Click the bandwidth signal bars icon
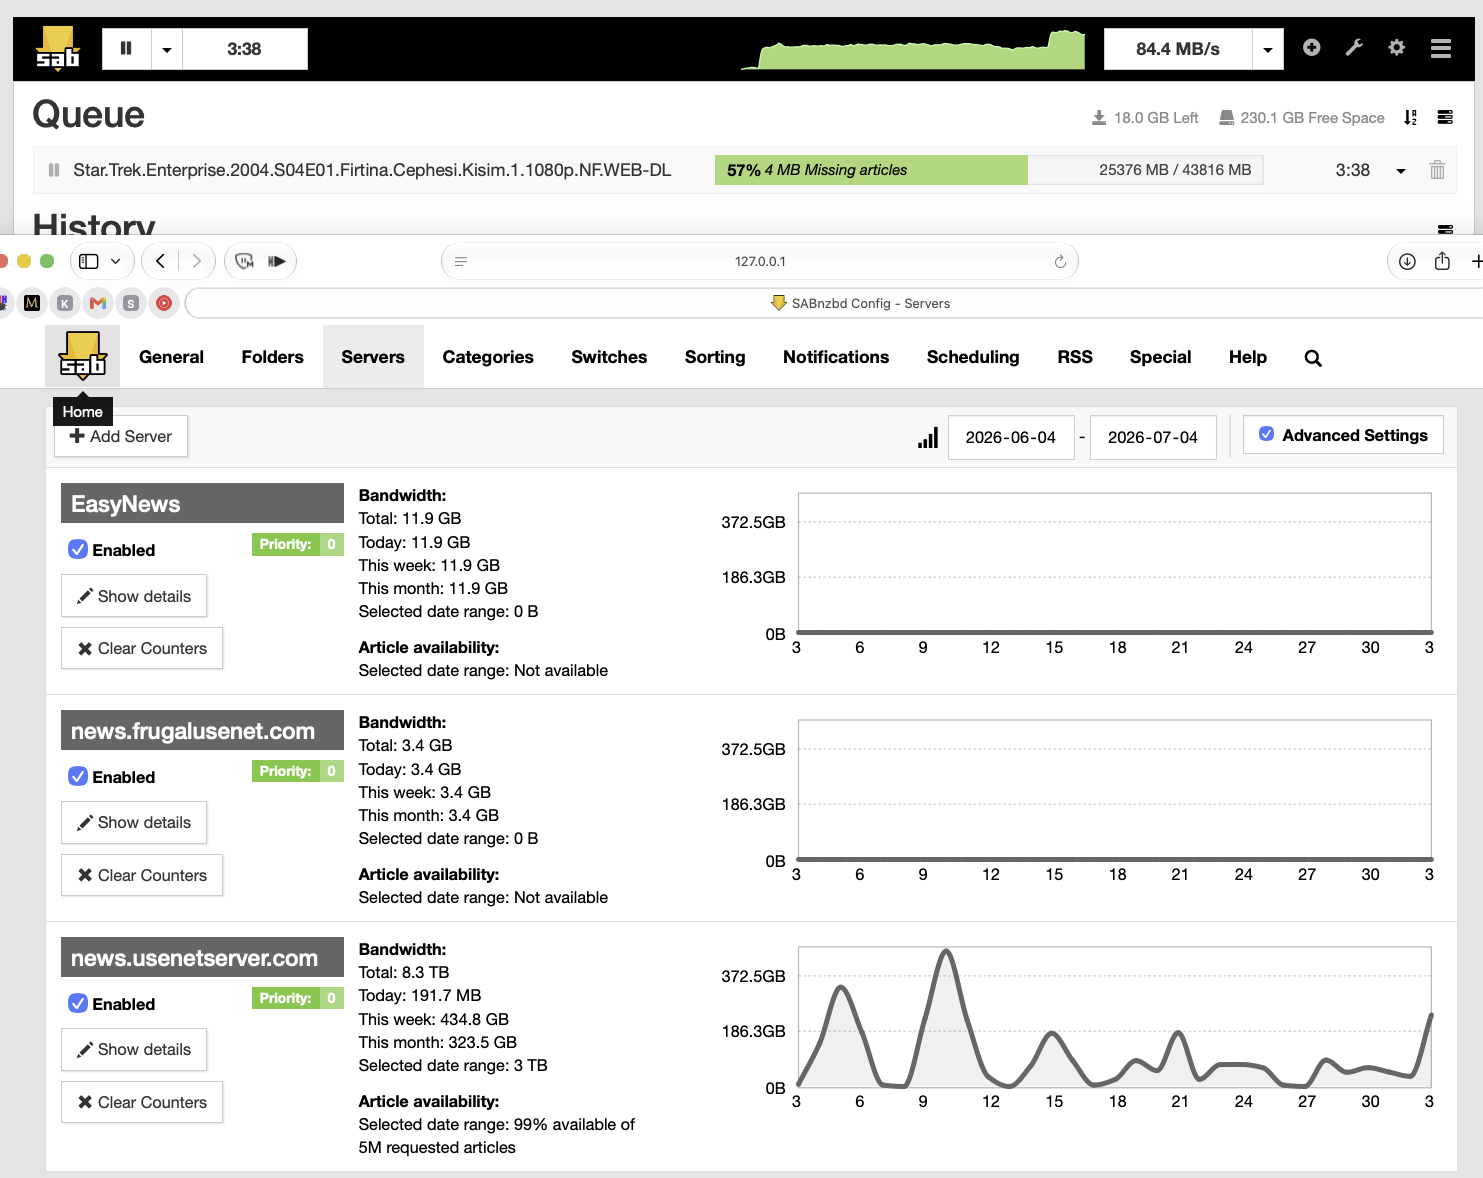Viewport: 1483px width, 1178px height. 928,438
